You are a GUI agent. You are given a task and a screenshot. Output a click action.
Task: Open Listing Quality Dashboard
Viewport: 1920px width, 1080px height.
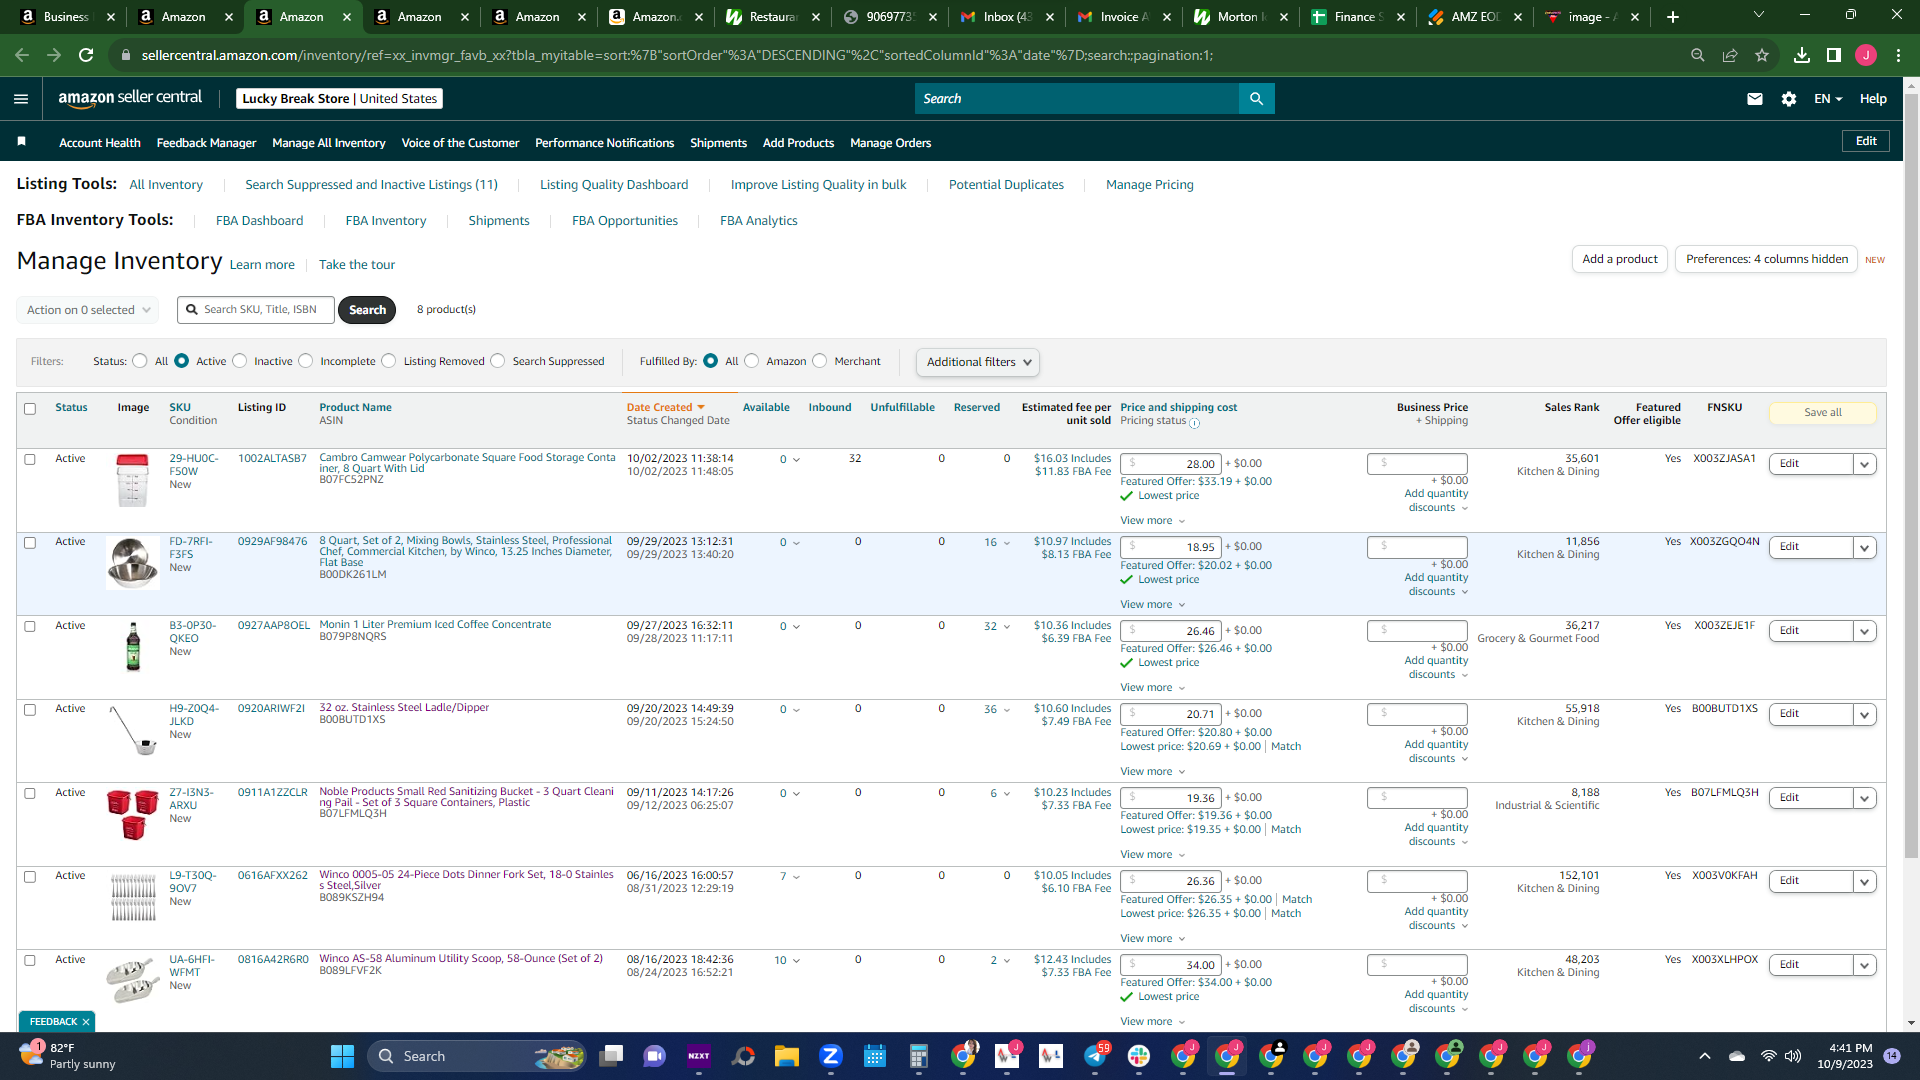click(614, 185)
